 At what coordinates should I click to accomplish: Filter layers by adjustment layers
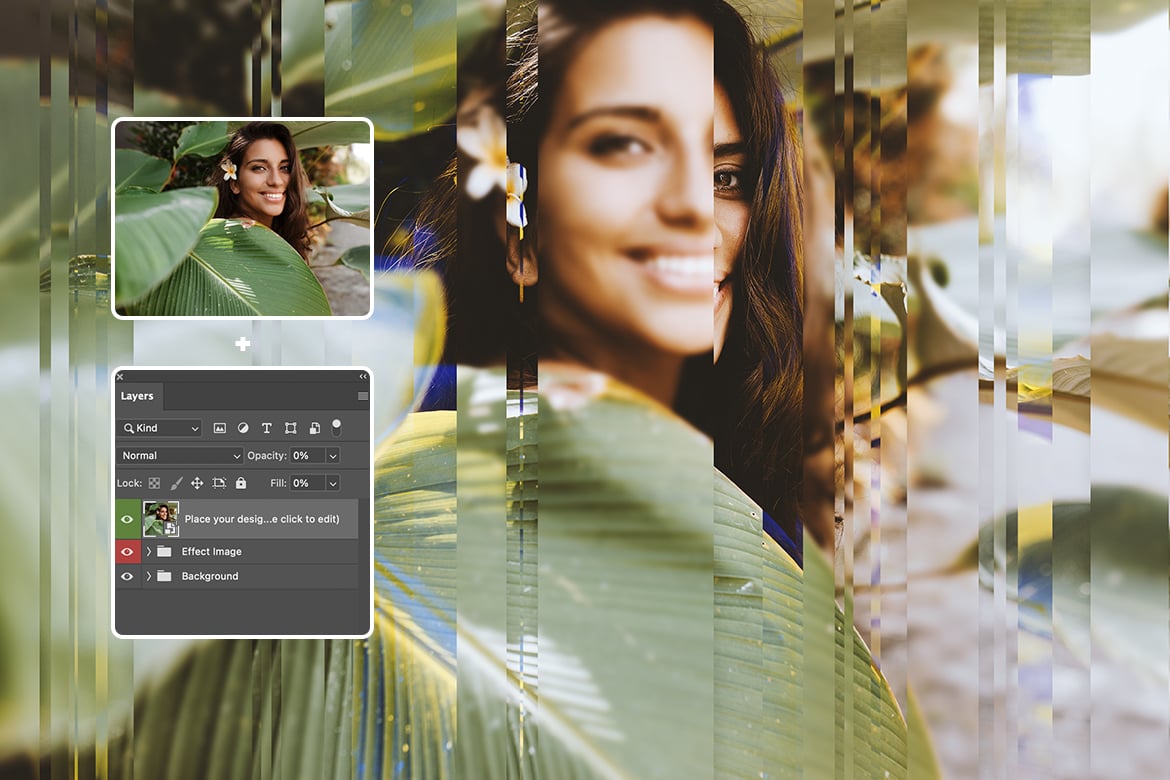(243, 428)
